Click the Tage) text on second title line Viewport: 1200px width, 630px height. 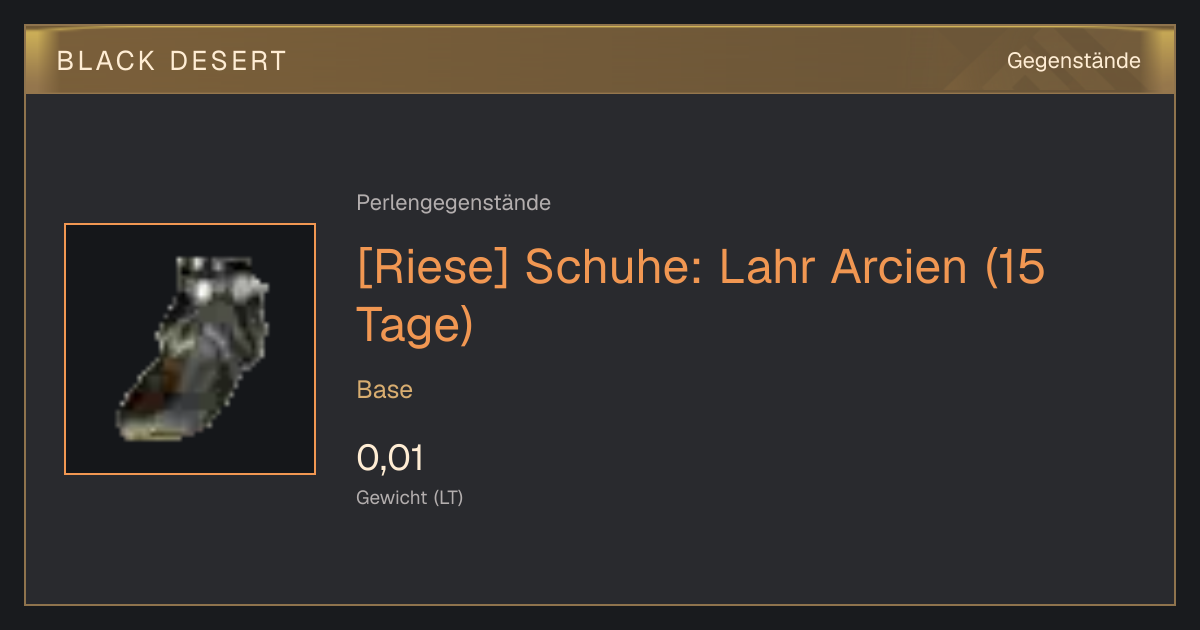414,326
